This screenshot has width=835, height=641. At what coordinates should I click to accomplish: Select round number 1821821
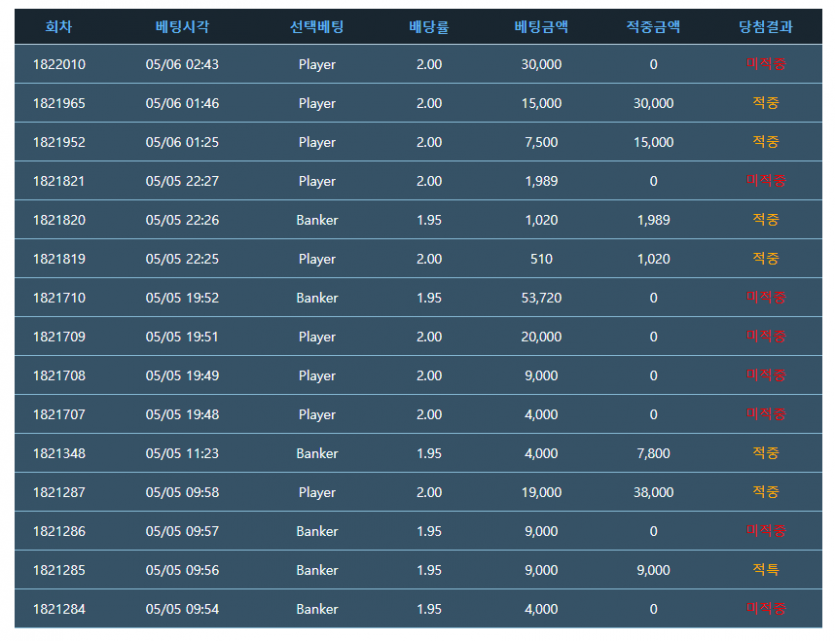coord(59,181)
